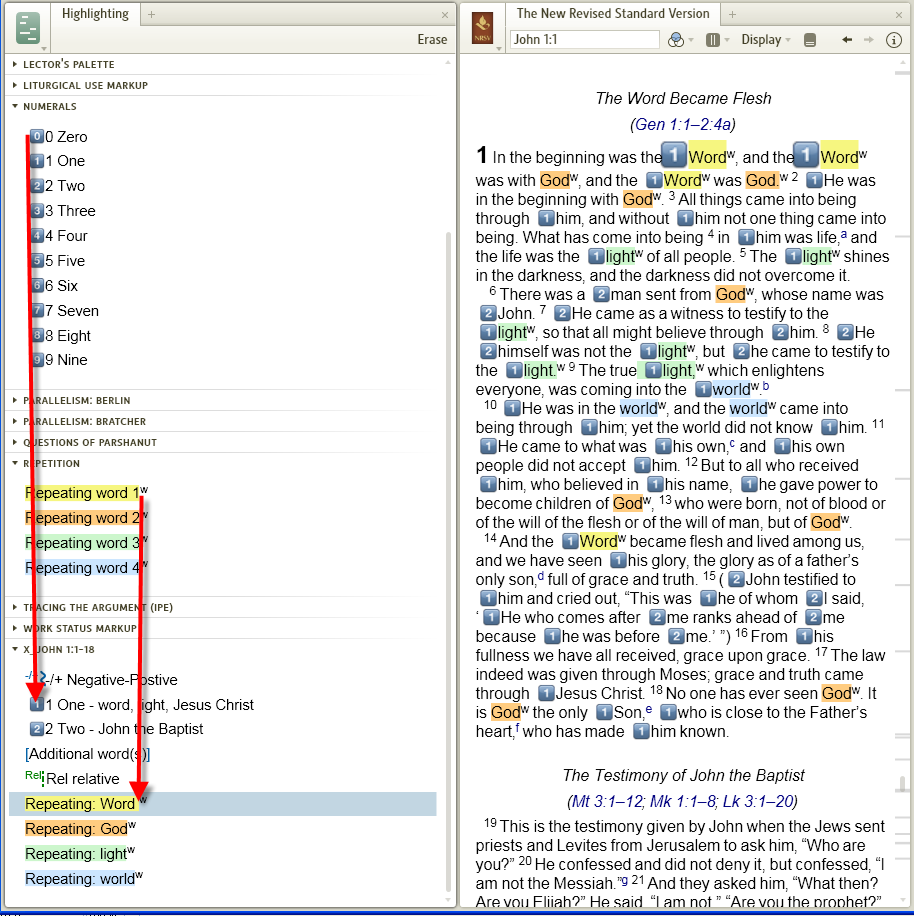This screenshot has width=914, height=916.
Task: Select the Rel relative style
Action: coord(72,778)
